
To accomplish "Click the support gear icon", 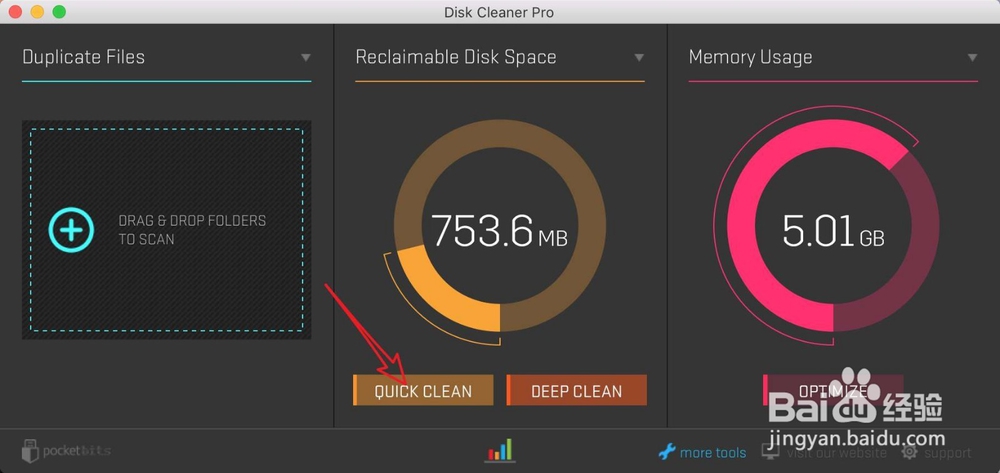I will click(x=909, y=452).
